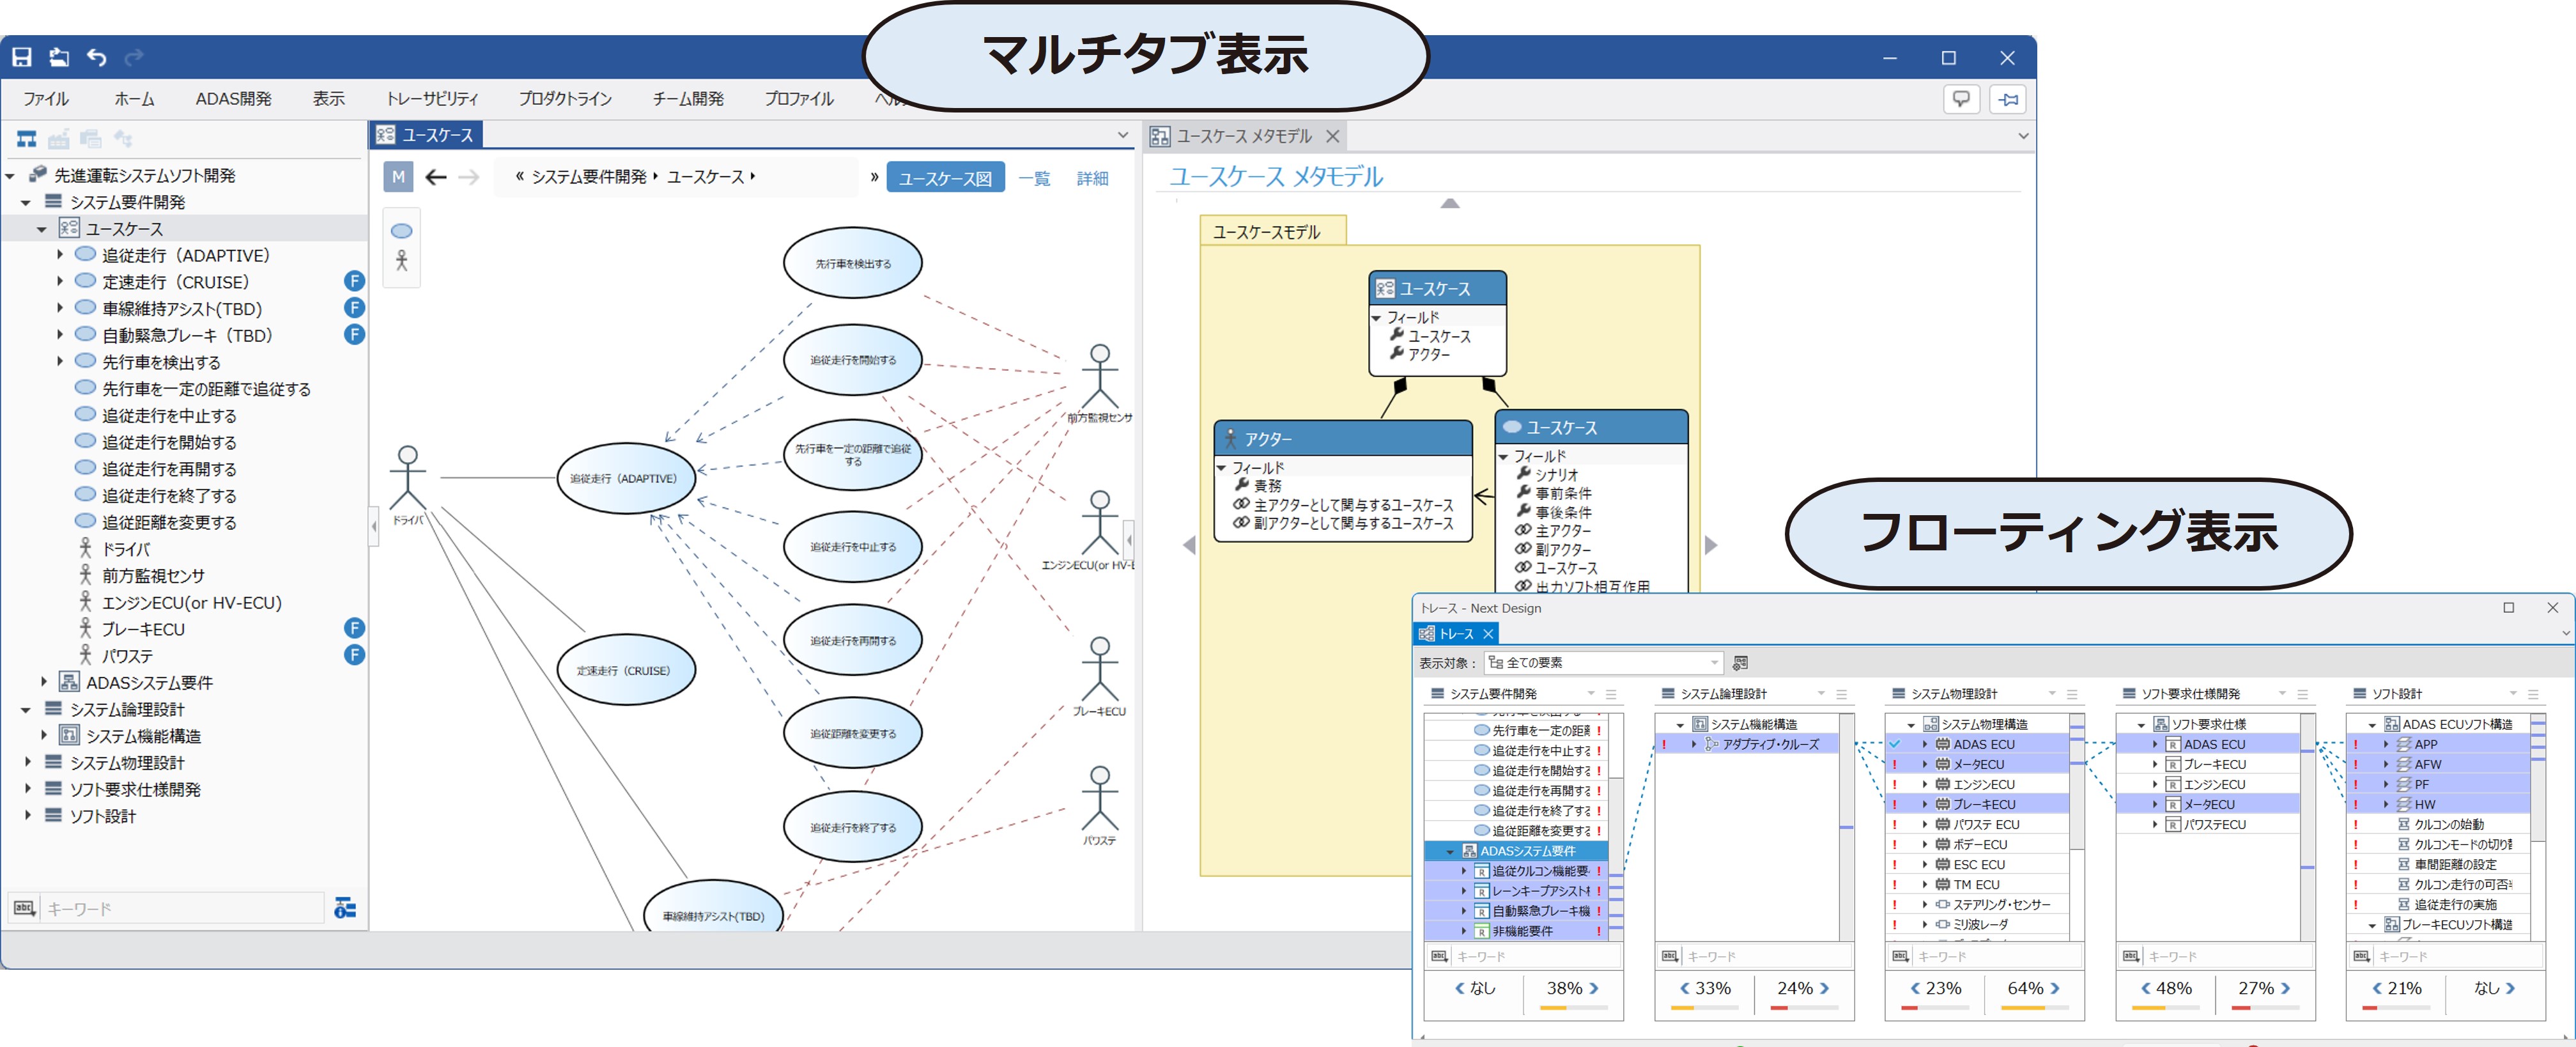Switch to ユースケース図 view button
The width and height of the screenshot is (2576, 1047).
[945, 178]
